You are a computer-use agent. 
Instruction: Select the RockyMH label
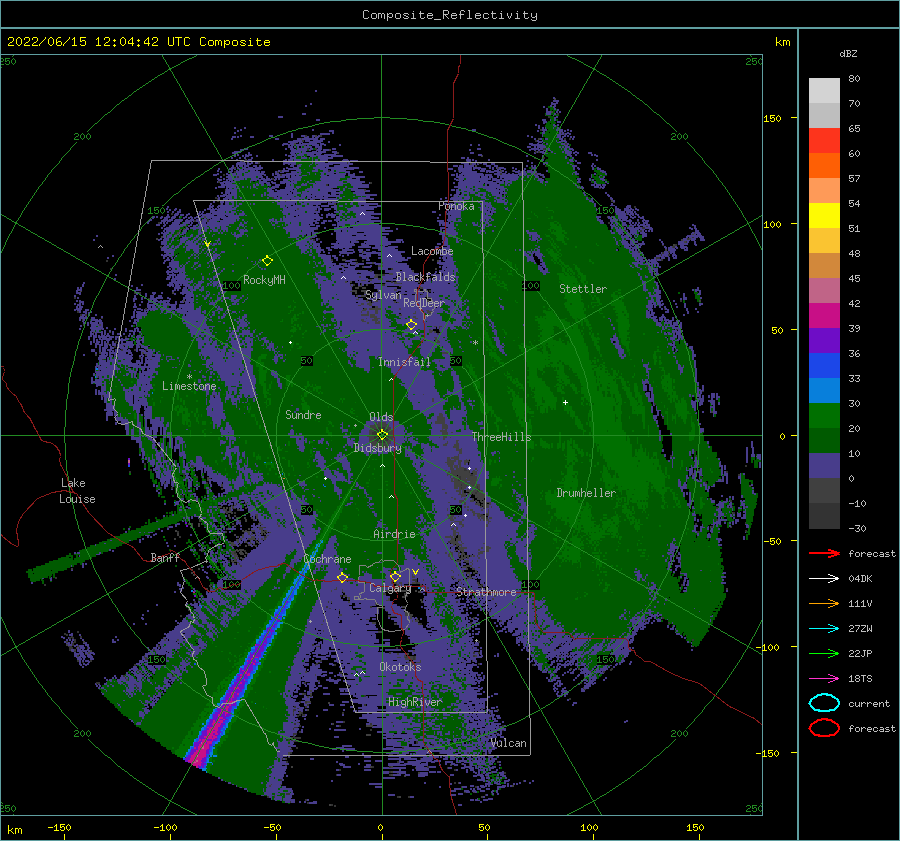pyautogui.click(x=264, y=280)
